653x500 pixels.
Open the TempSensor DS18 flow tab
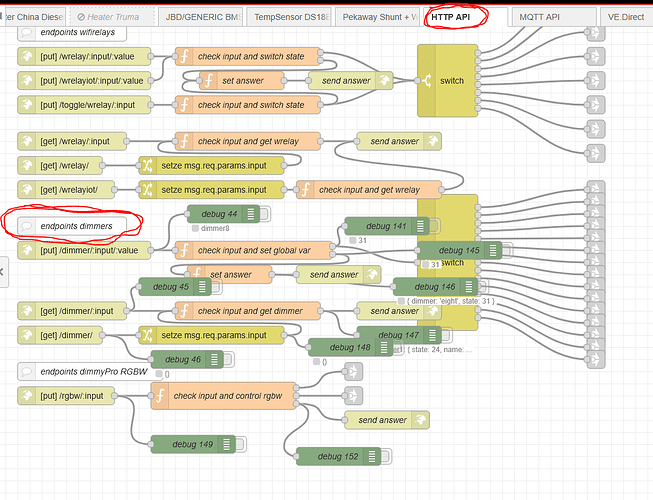pyautogui.click(x=288, y=17)
